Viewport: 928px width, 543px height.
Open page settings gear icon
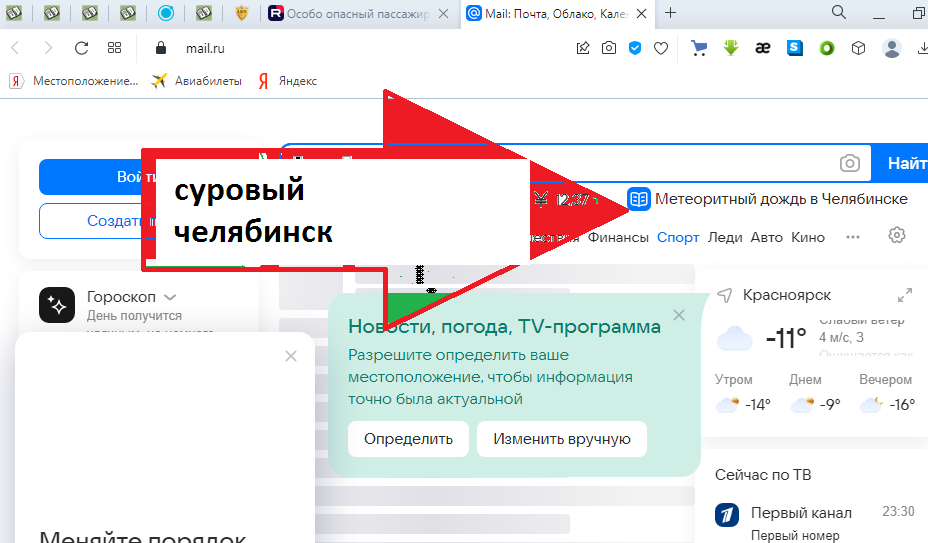point(897,235)
